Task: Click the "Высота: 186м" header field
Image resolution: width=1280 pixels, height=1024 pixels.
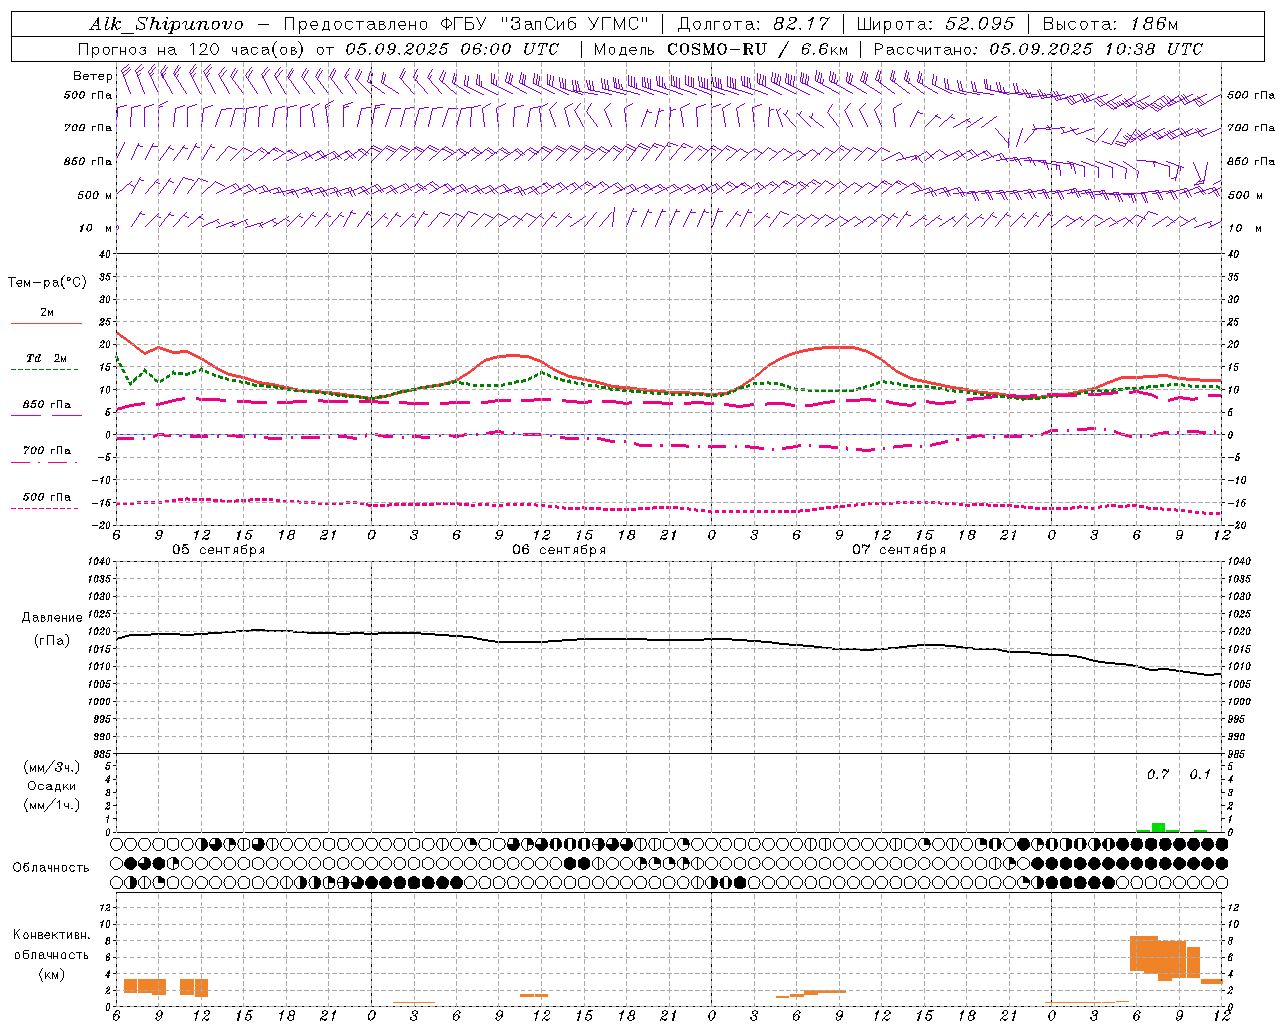Action: [1110, 24]
